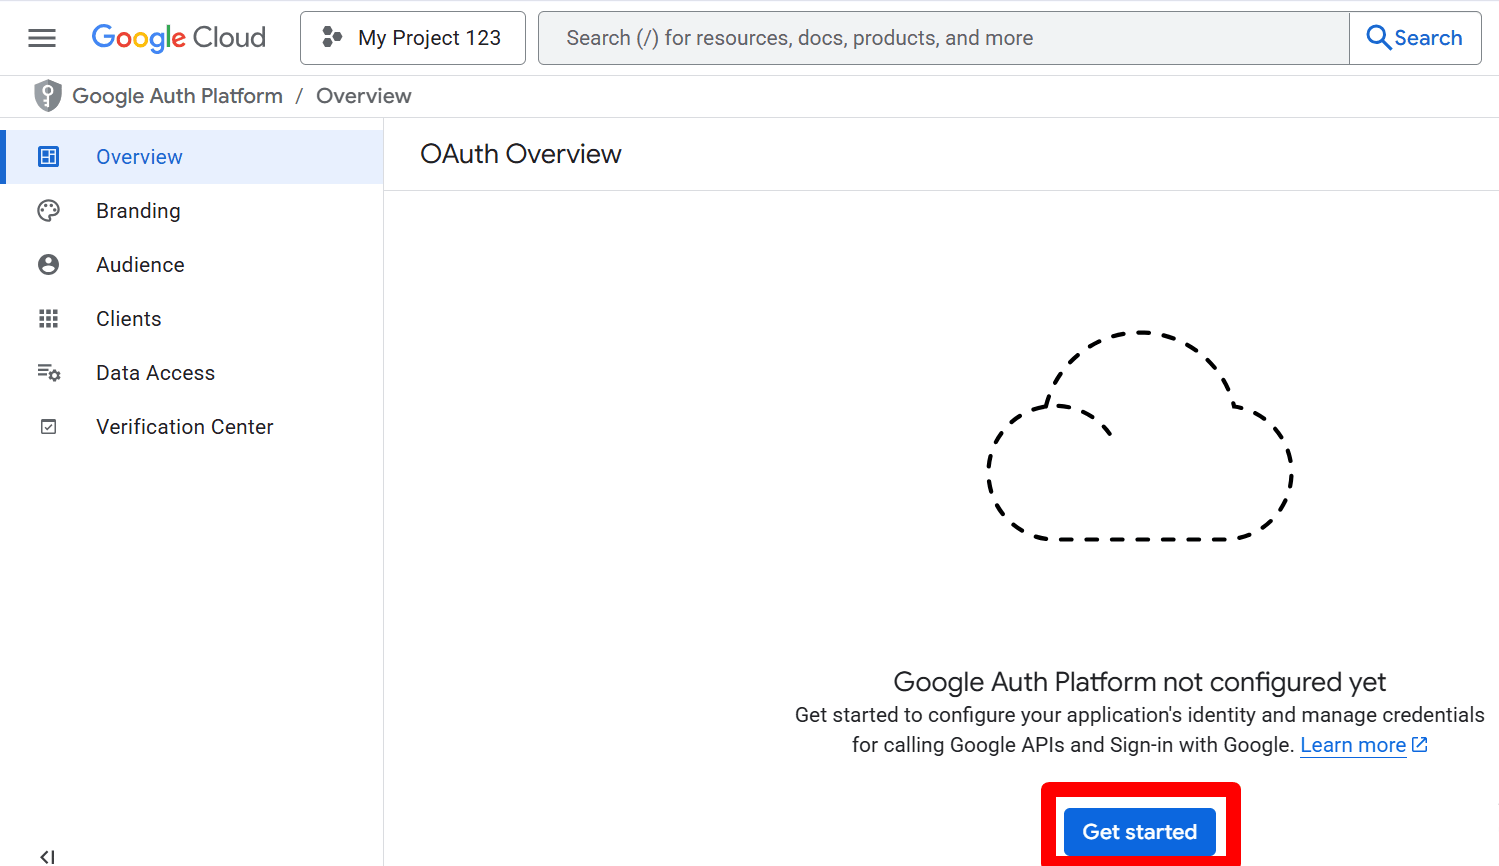Click the Search button with magnifier

pyautogui.click(x=1415, y=38)
